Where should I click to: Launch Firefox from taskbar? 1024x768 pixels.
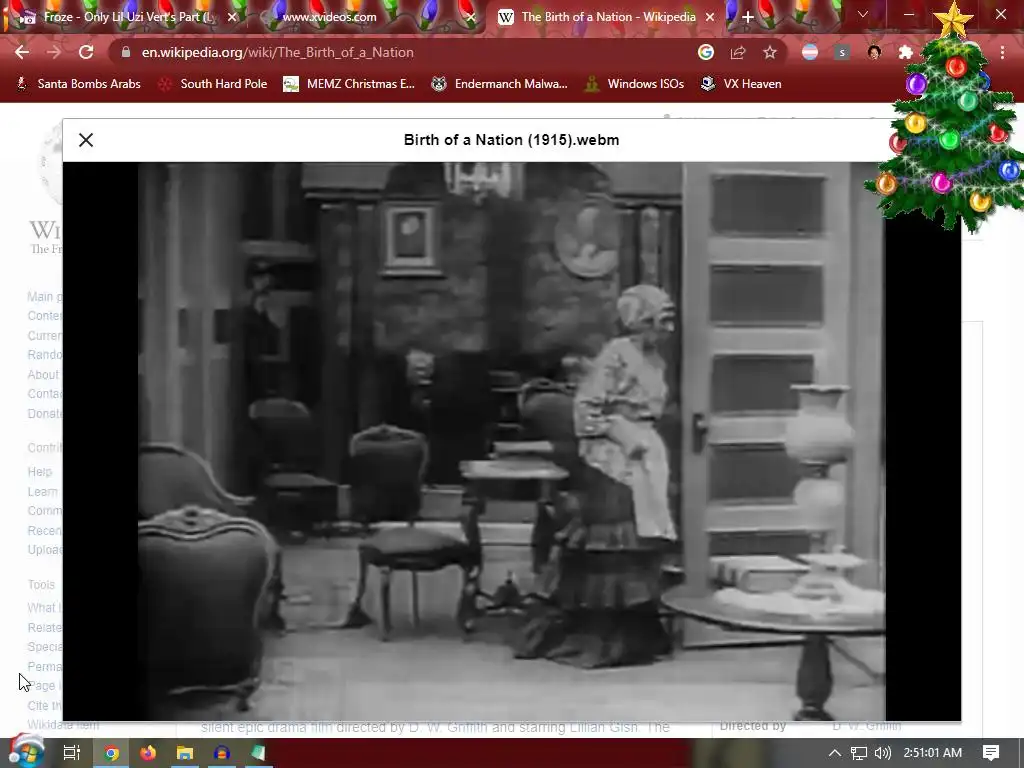[148, 753]
